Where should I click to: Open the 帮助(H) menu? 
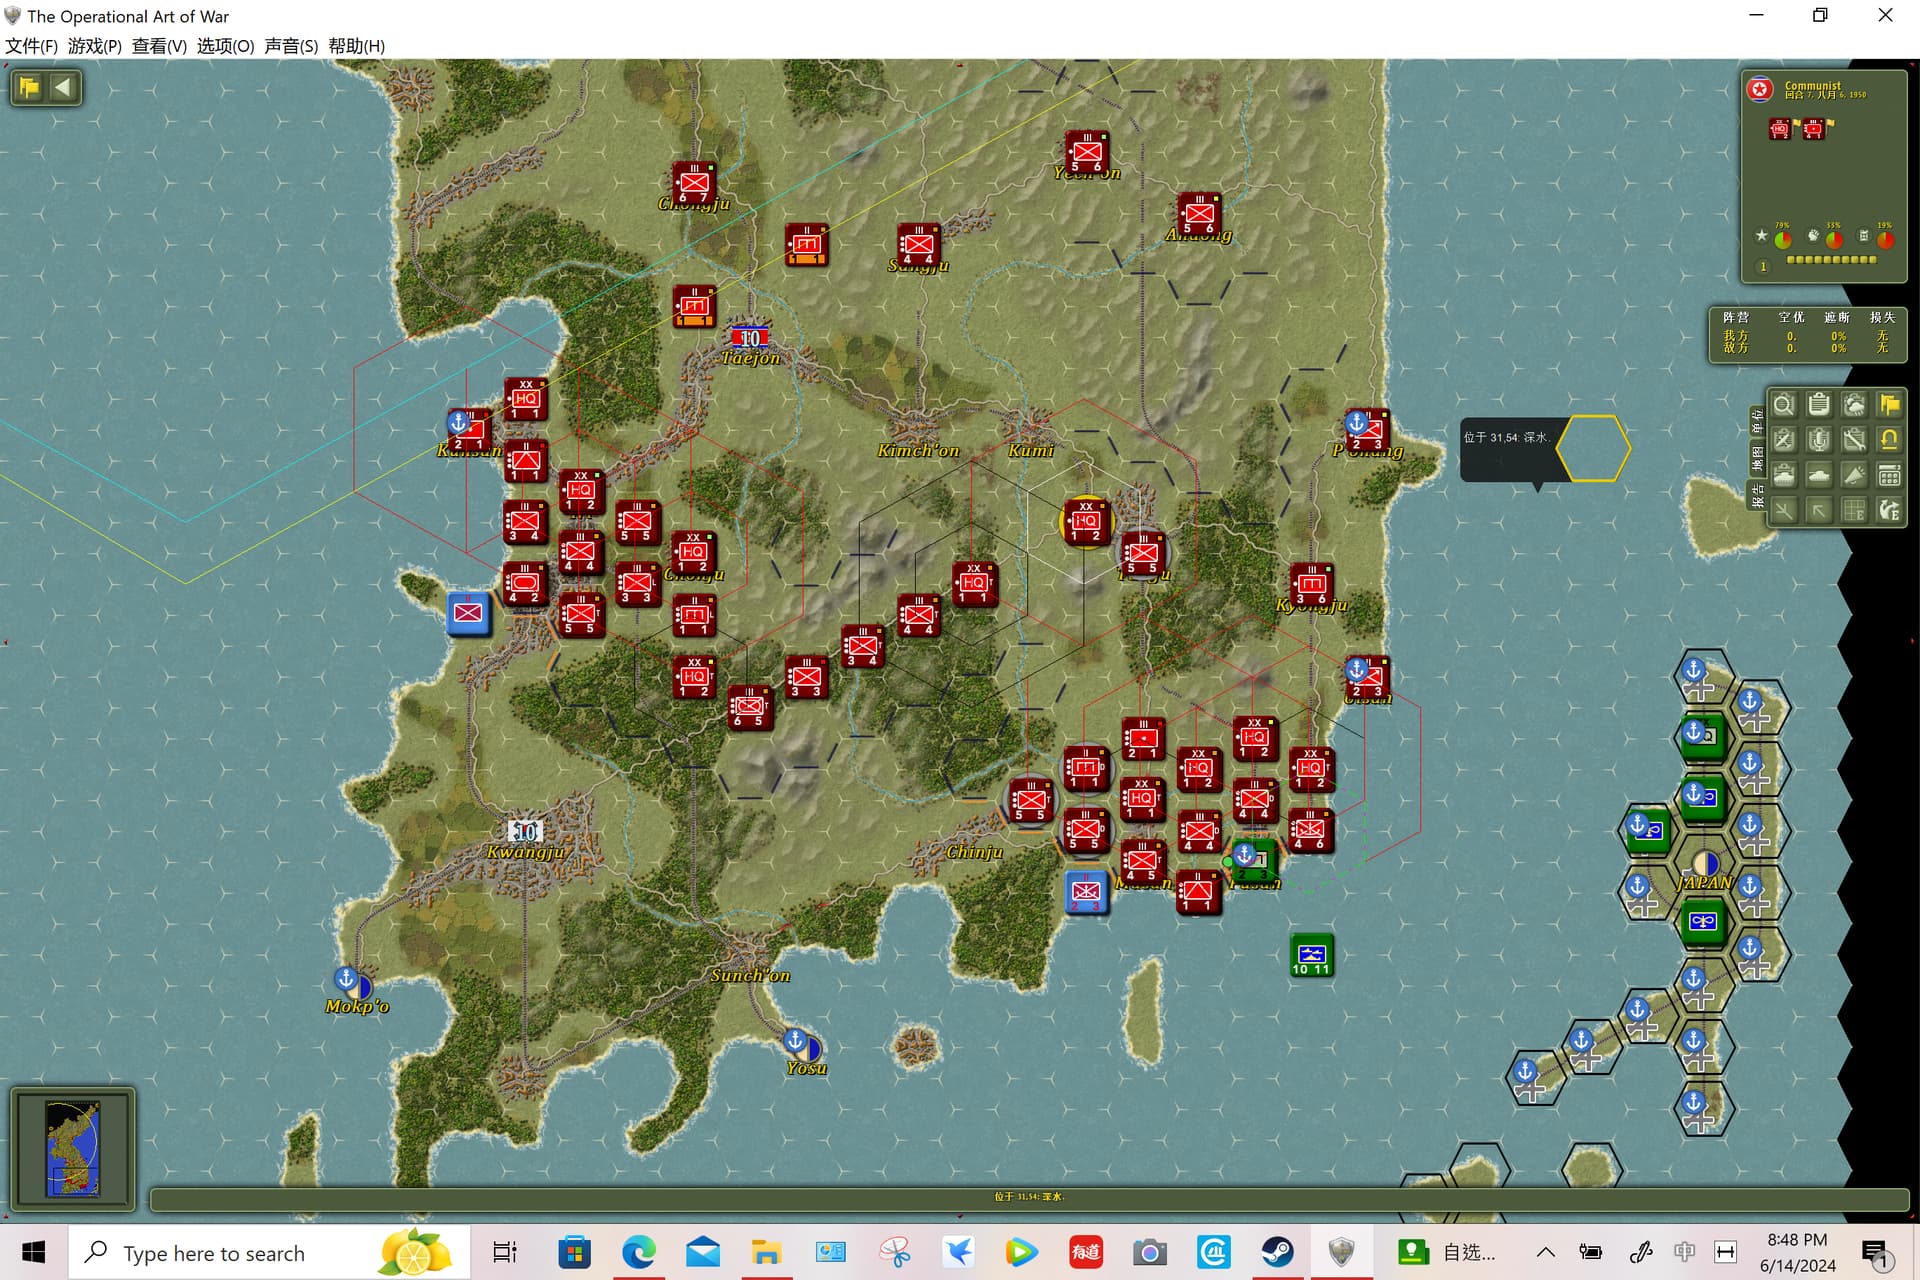pyautogui.click(x=356, y=46)
